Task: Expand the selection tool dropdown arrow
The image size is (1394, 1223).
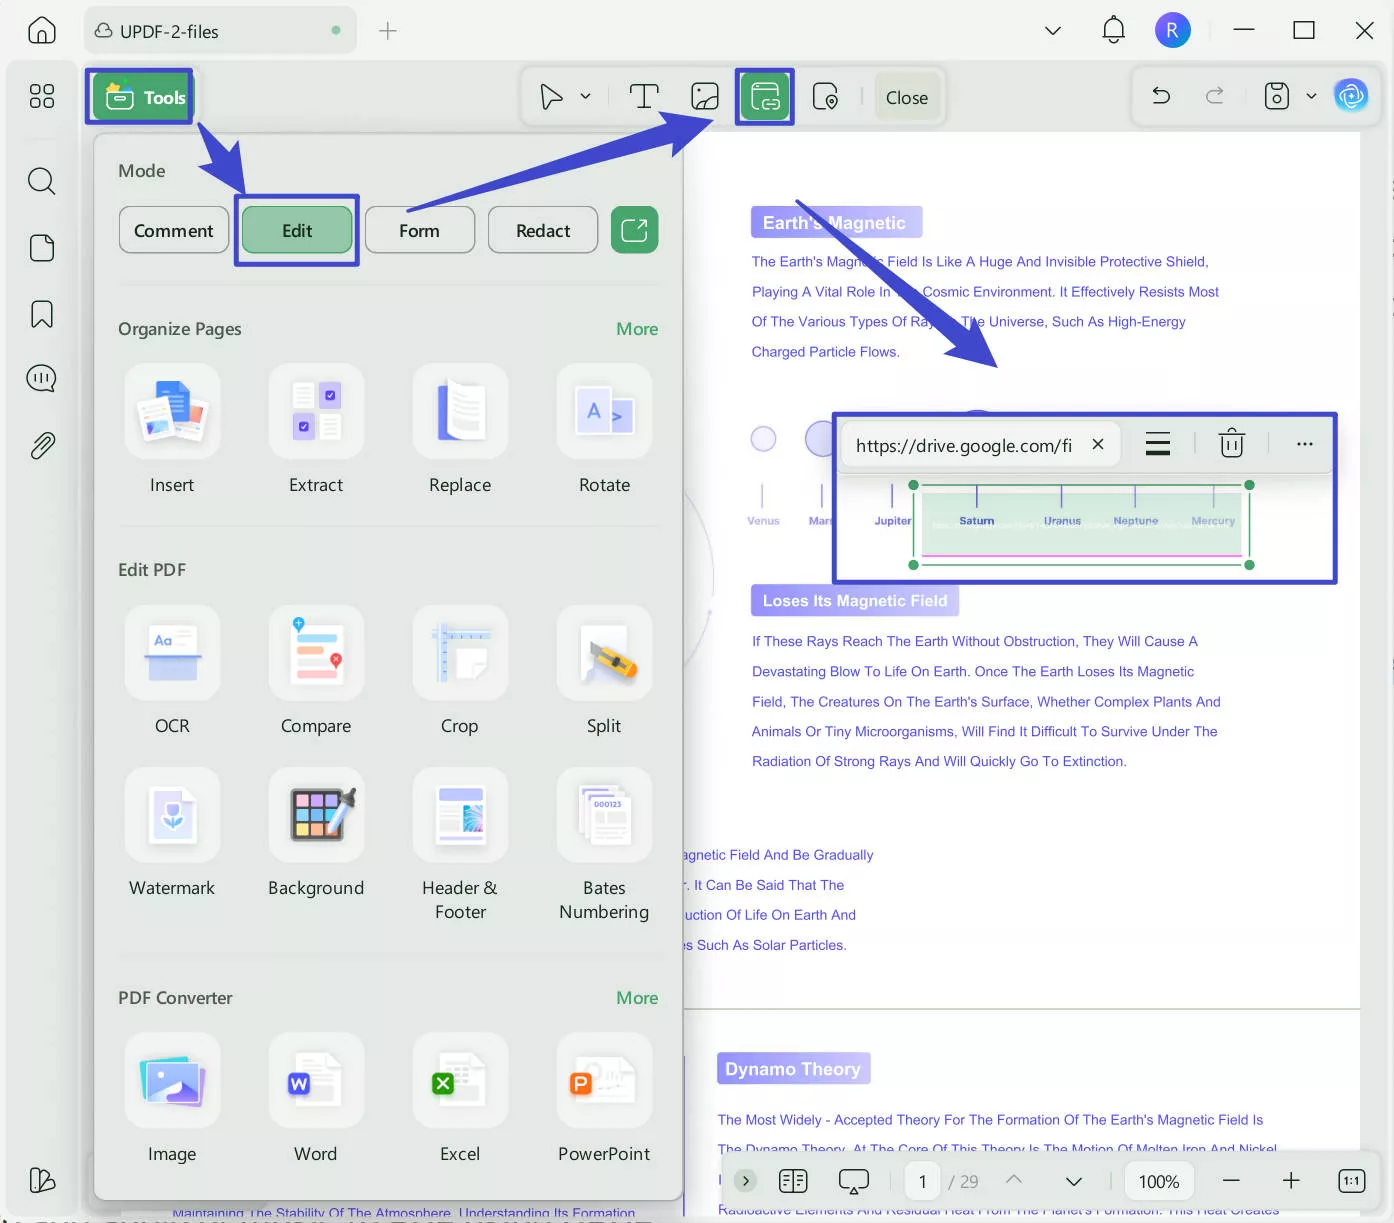Action: click(x=587, y=97)
